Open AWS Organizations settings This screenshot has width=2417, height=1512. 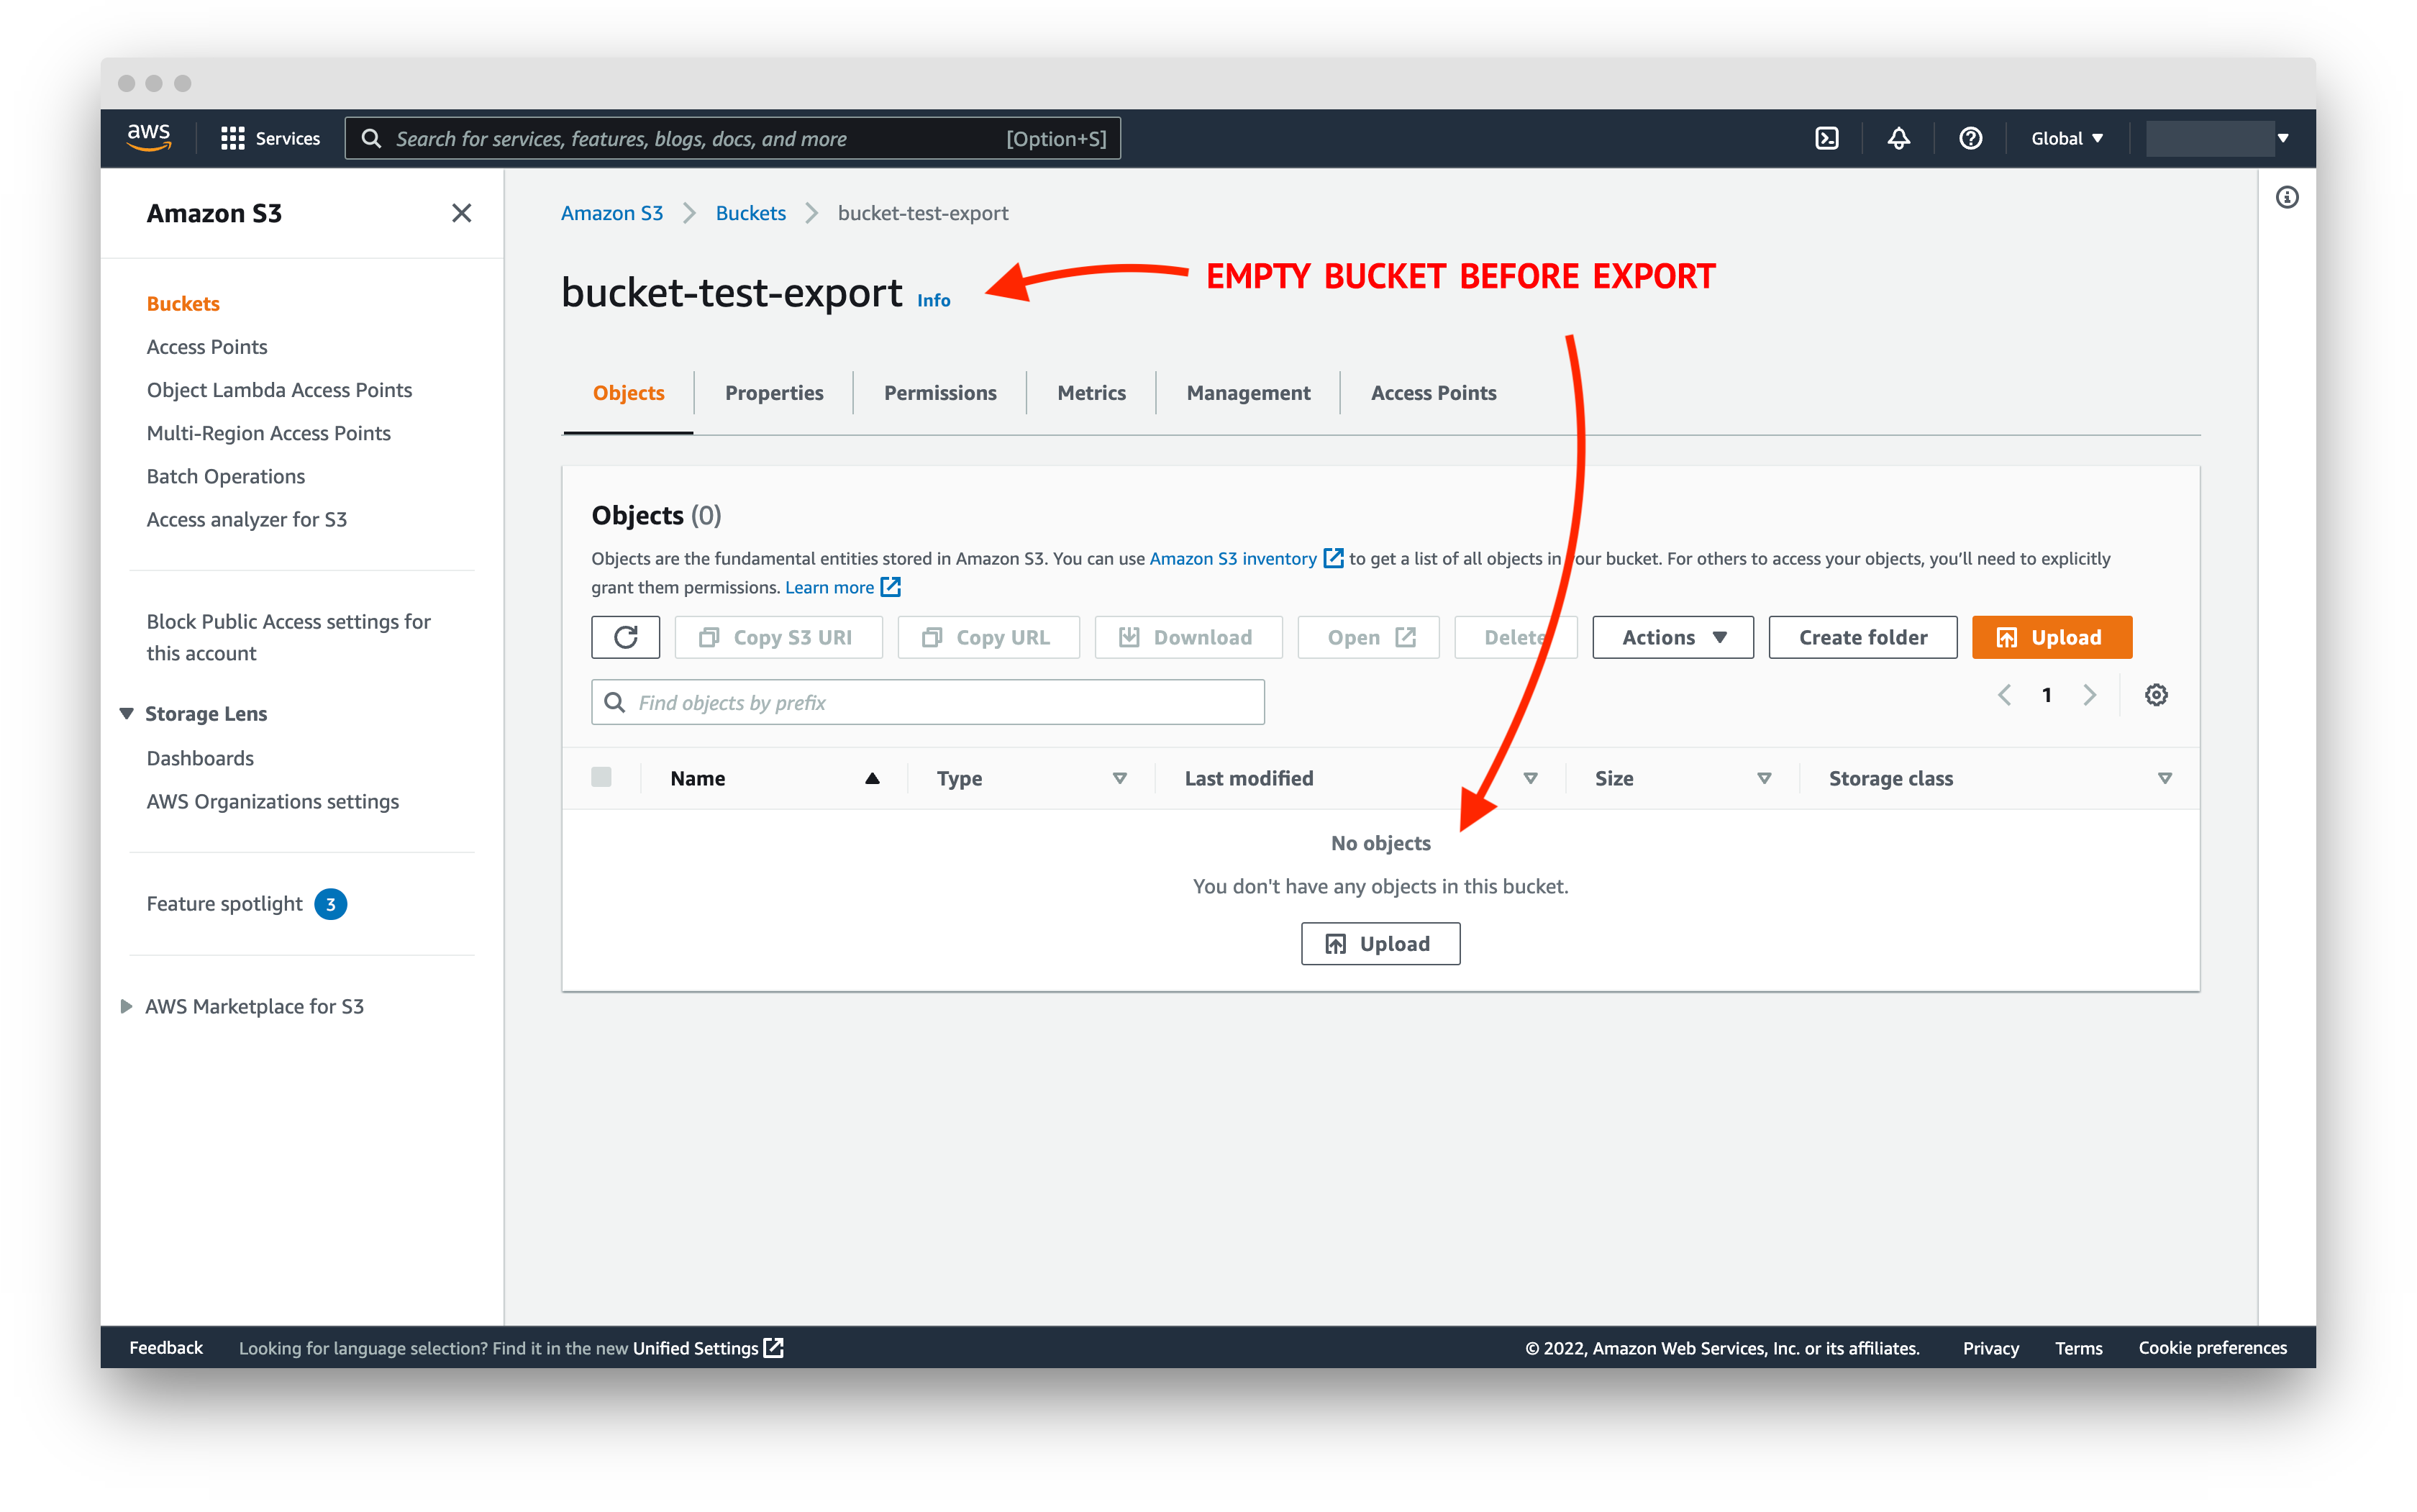tap(273, 801)
